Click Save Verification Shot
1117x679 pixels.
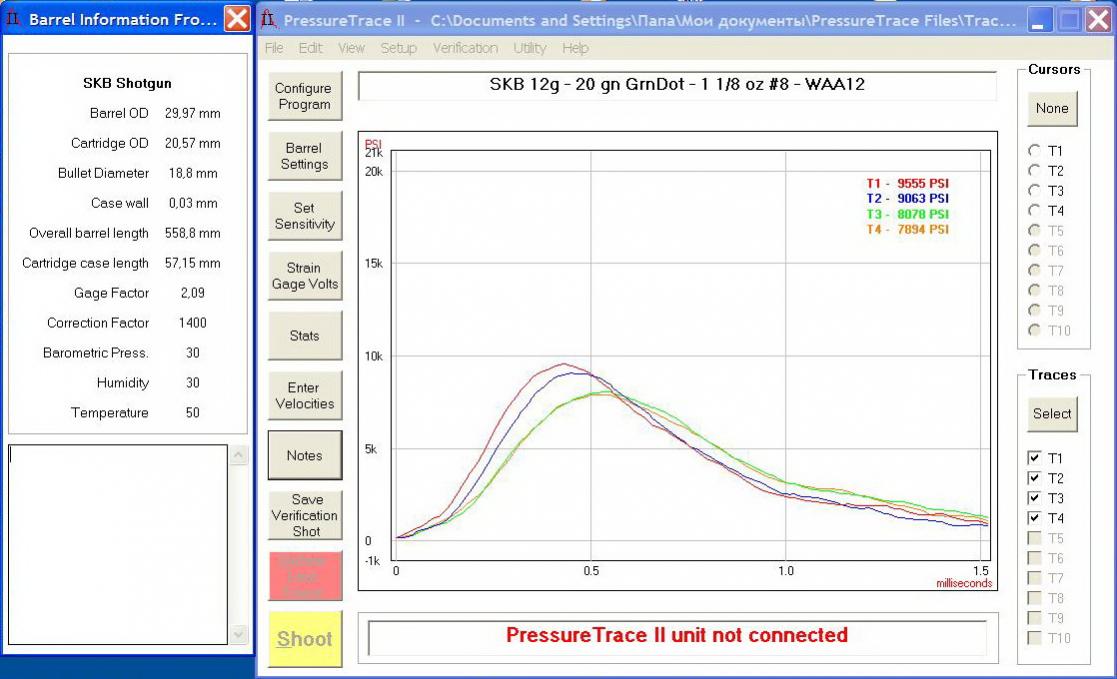[x=304, y=516]
